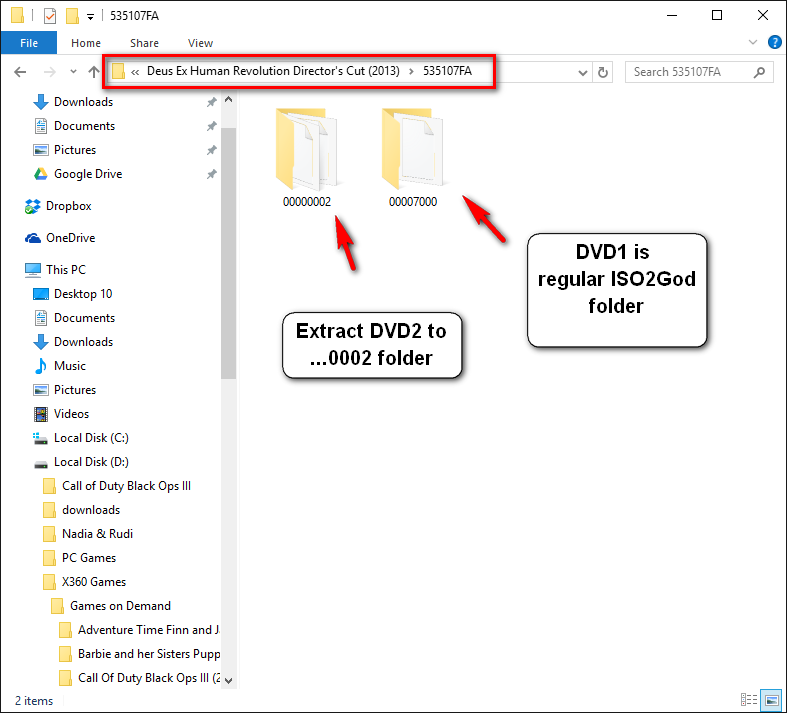Select Local Disk (D:)
This screenshot has height=713, width=787.
coord(91,462)
